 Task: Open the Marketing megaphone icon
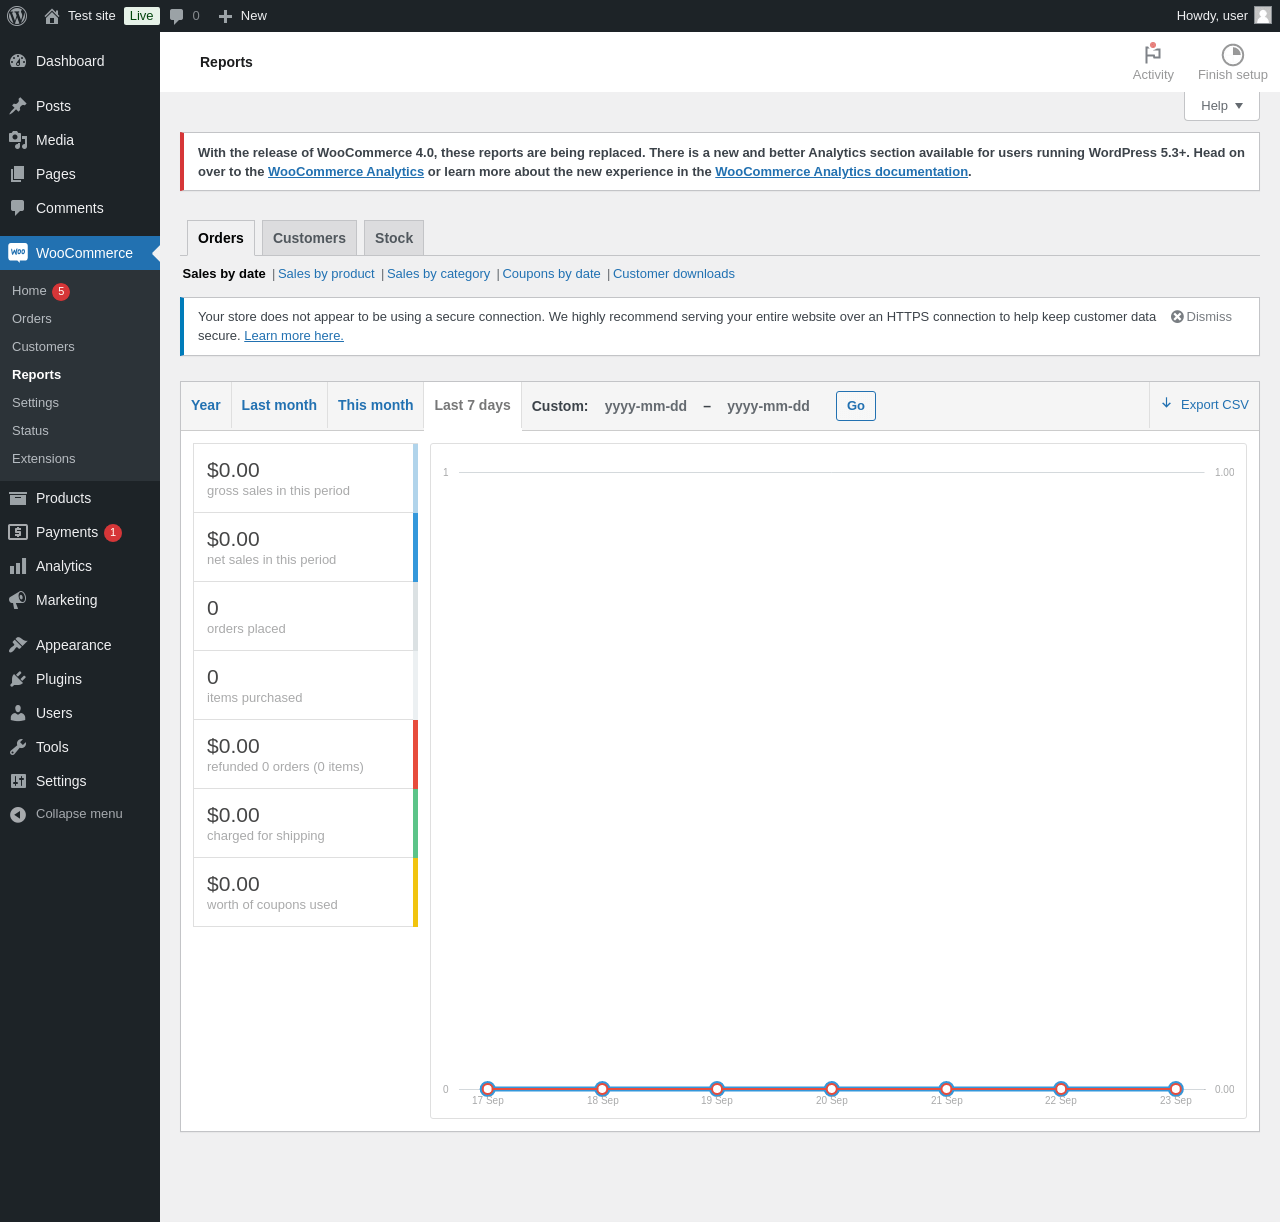[x=18, y=600]
